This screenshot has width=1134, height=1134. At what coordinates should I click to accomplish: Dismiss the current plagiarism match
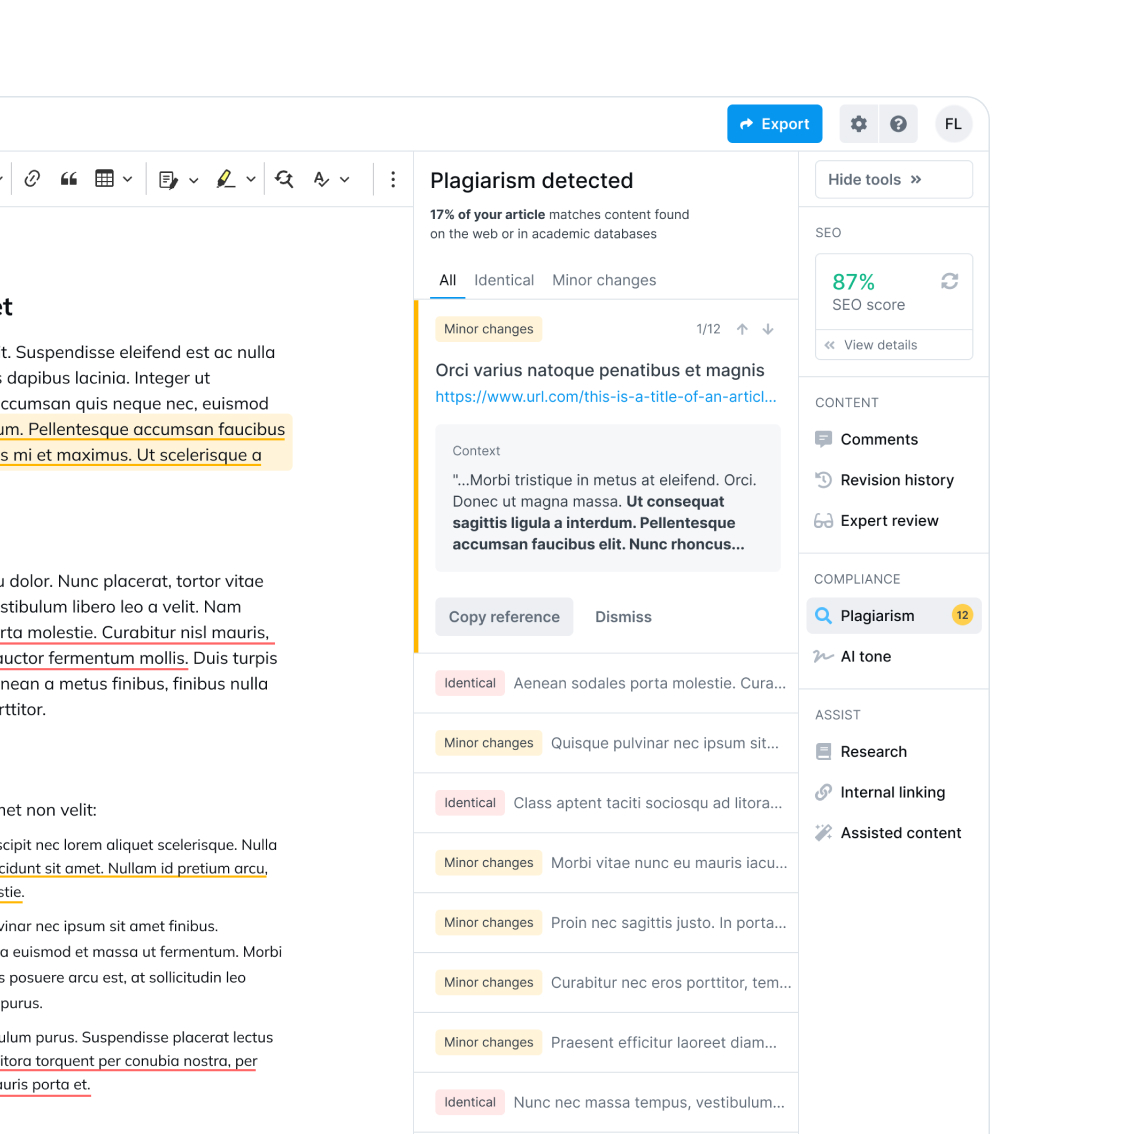point(623,617)
